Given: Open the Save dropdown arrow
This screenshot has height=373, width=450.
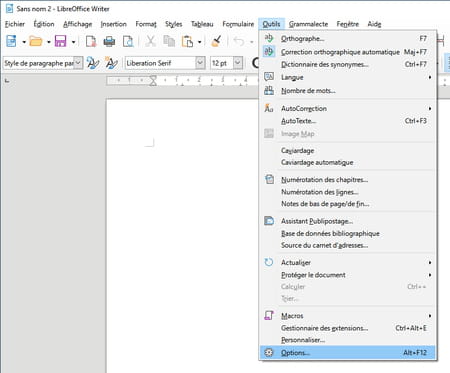Looking at the screenshot, I should pos(73,42).
